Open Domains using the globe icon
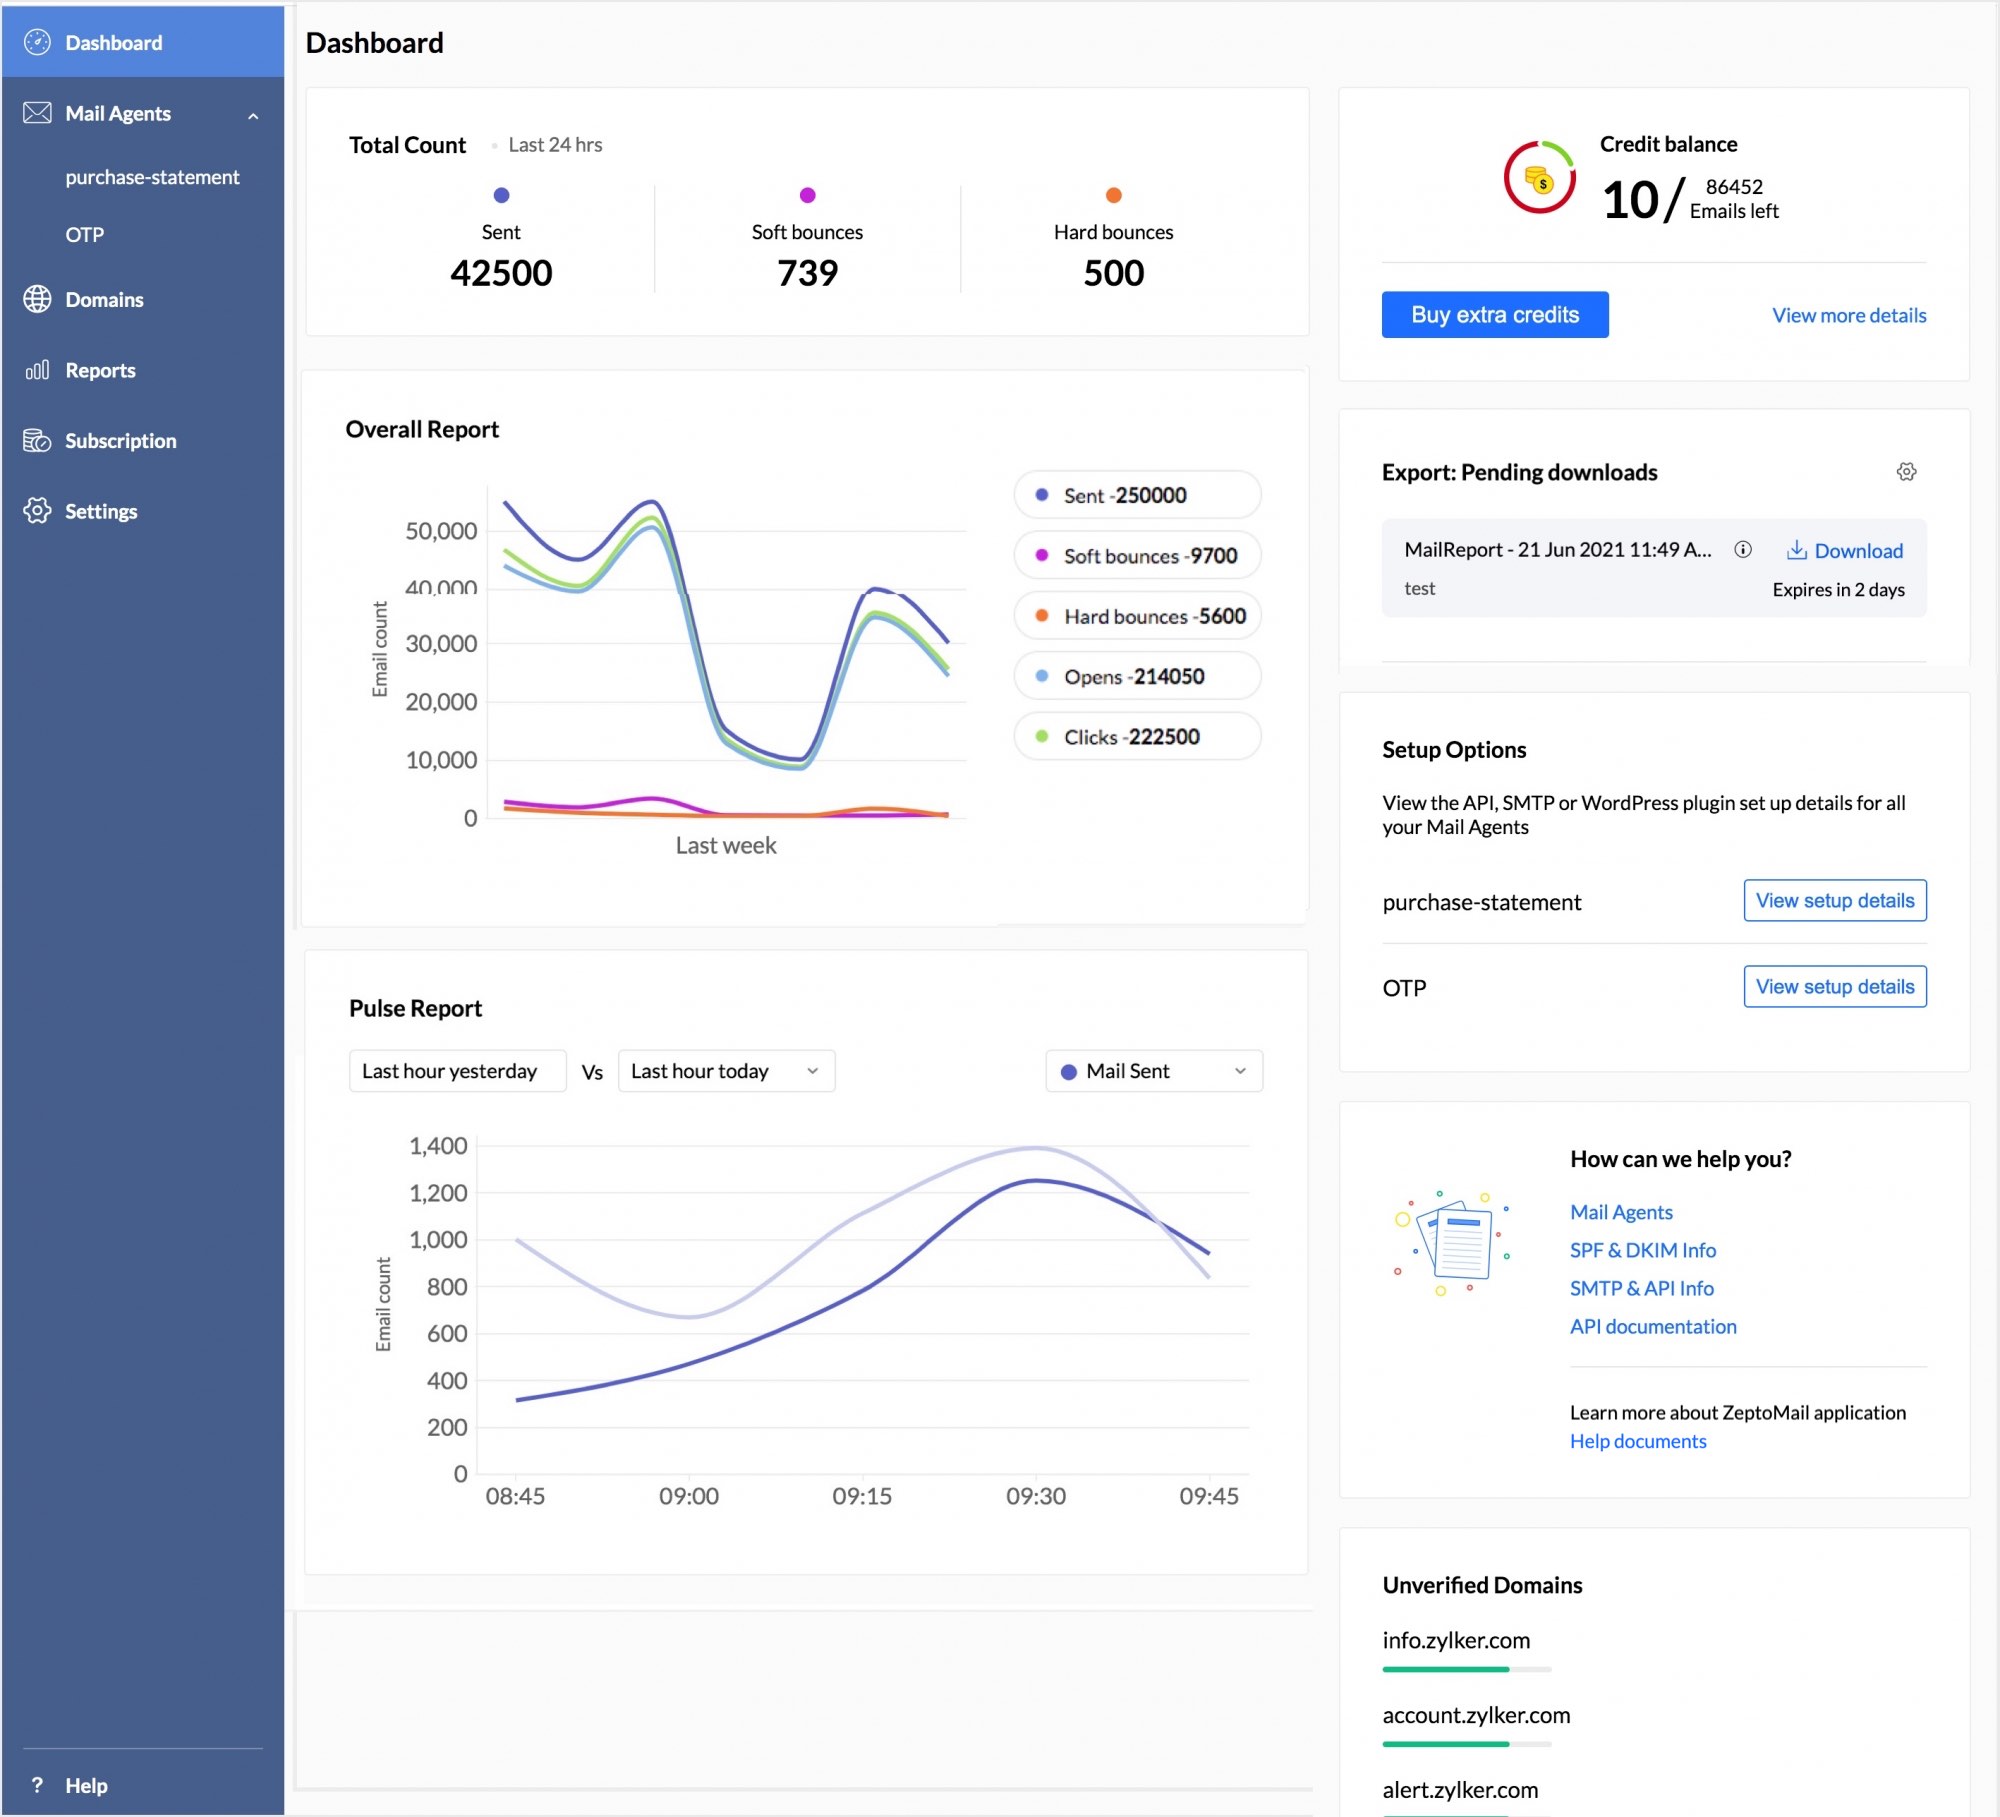 (x=37, y=299)
